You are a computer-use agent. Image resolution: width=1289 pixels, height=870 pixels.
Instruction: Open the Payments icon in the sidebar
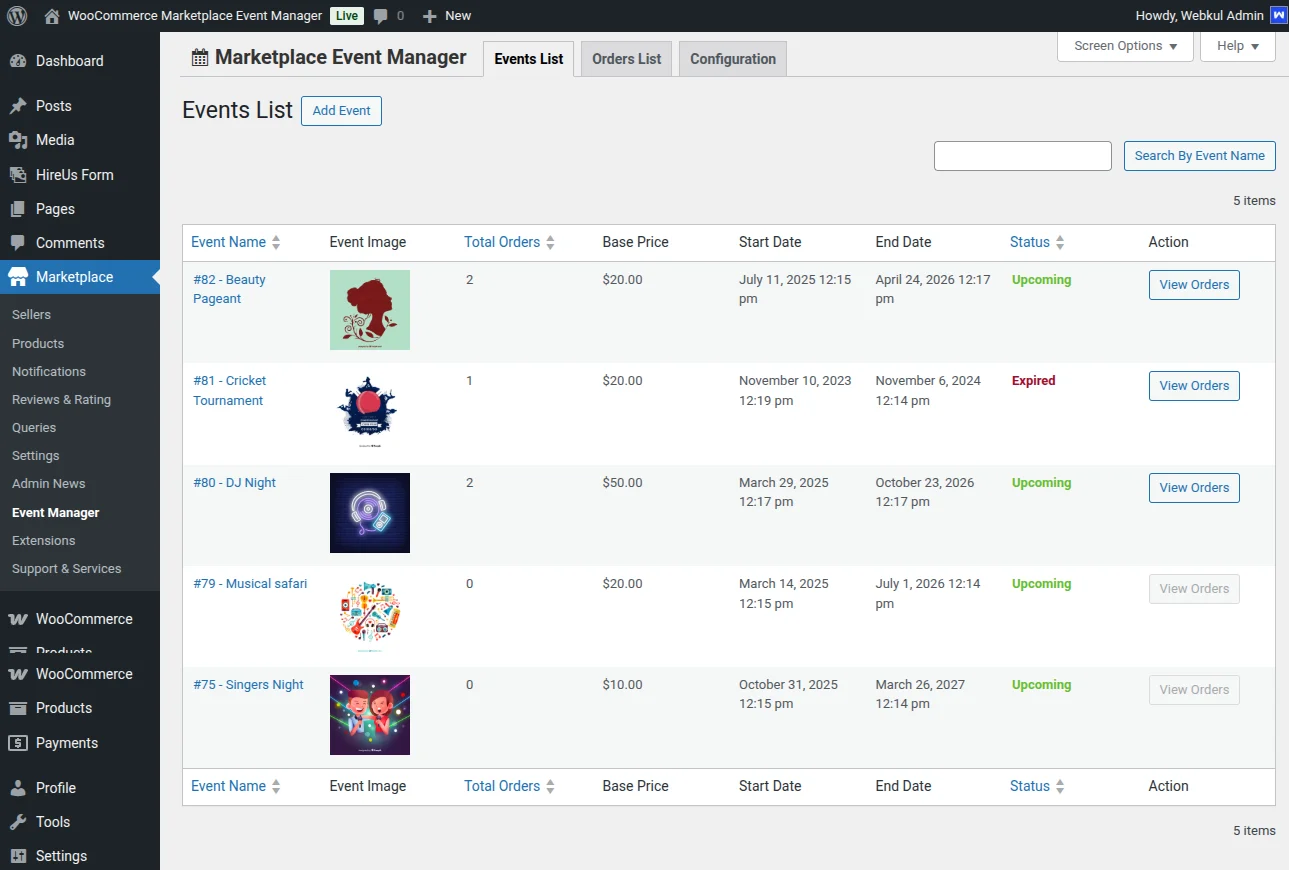click(20, 742)
